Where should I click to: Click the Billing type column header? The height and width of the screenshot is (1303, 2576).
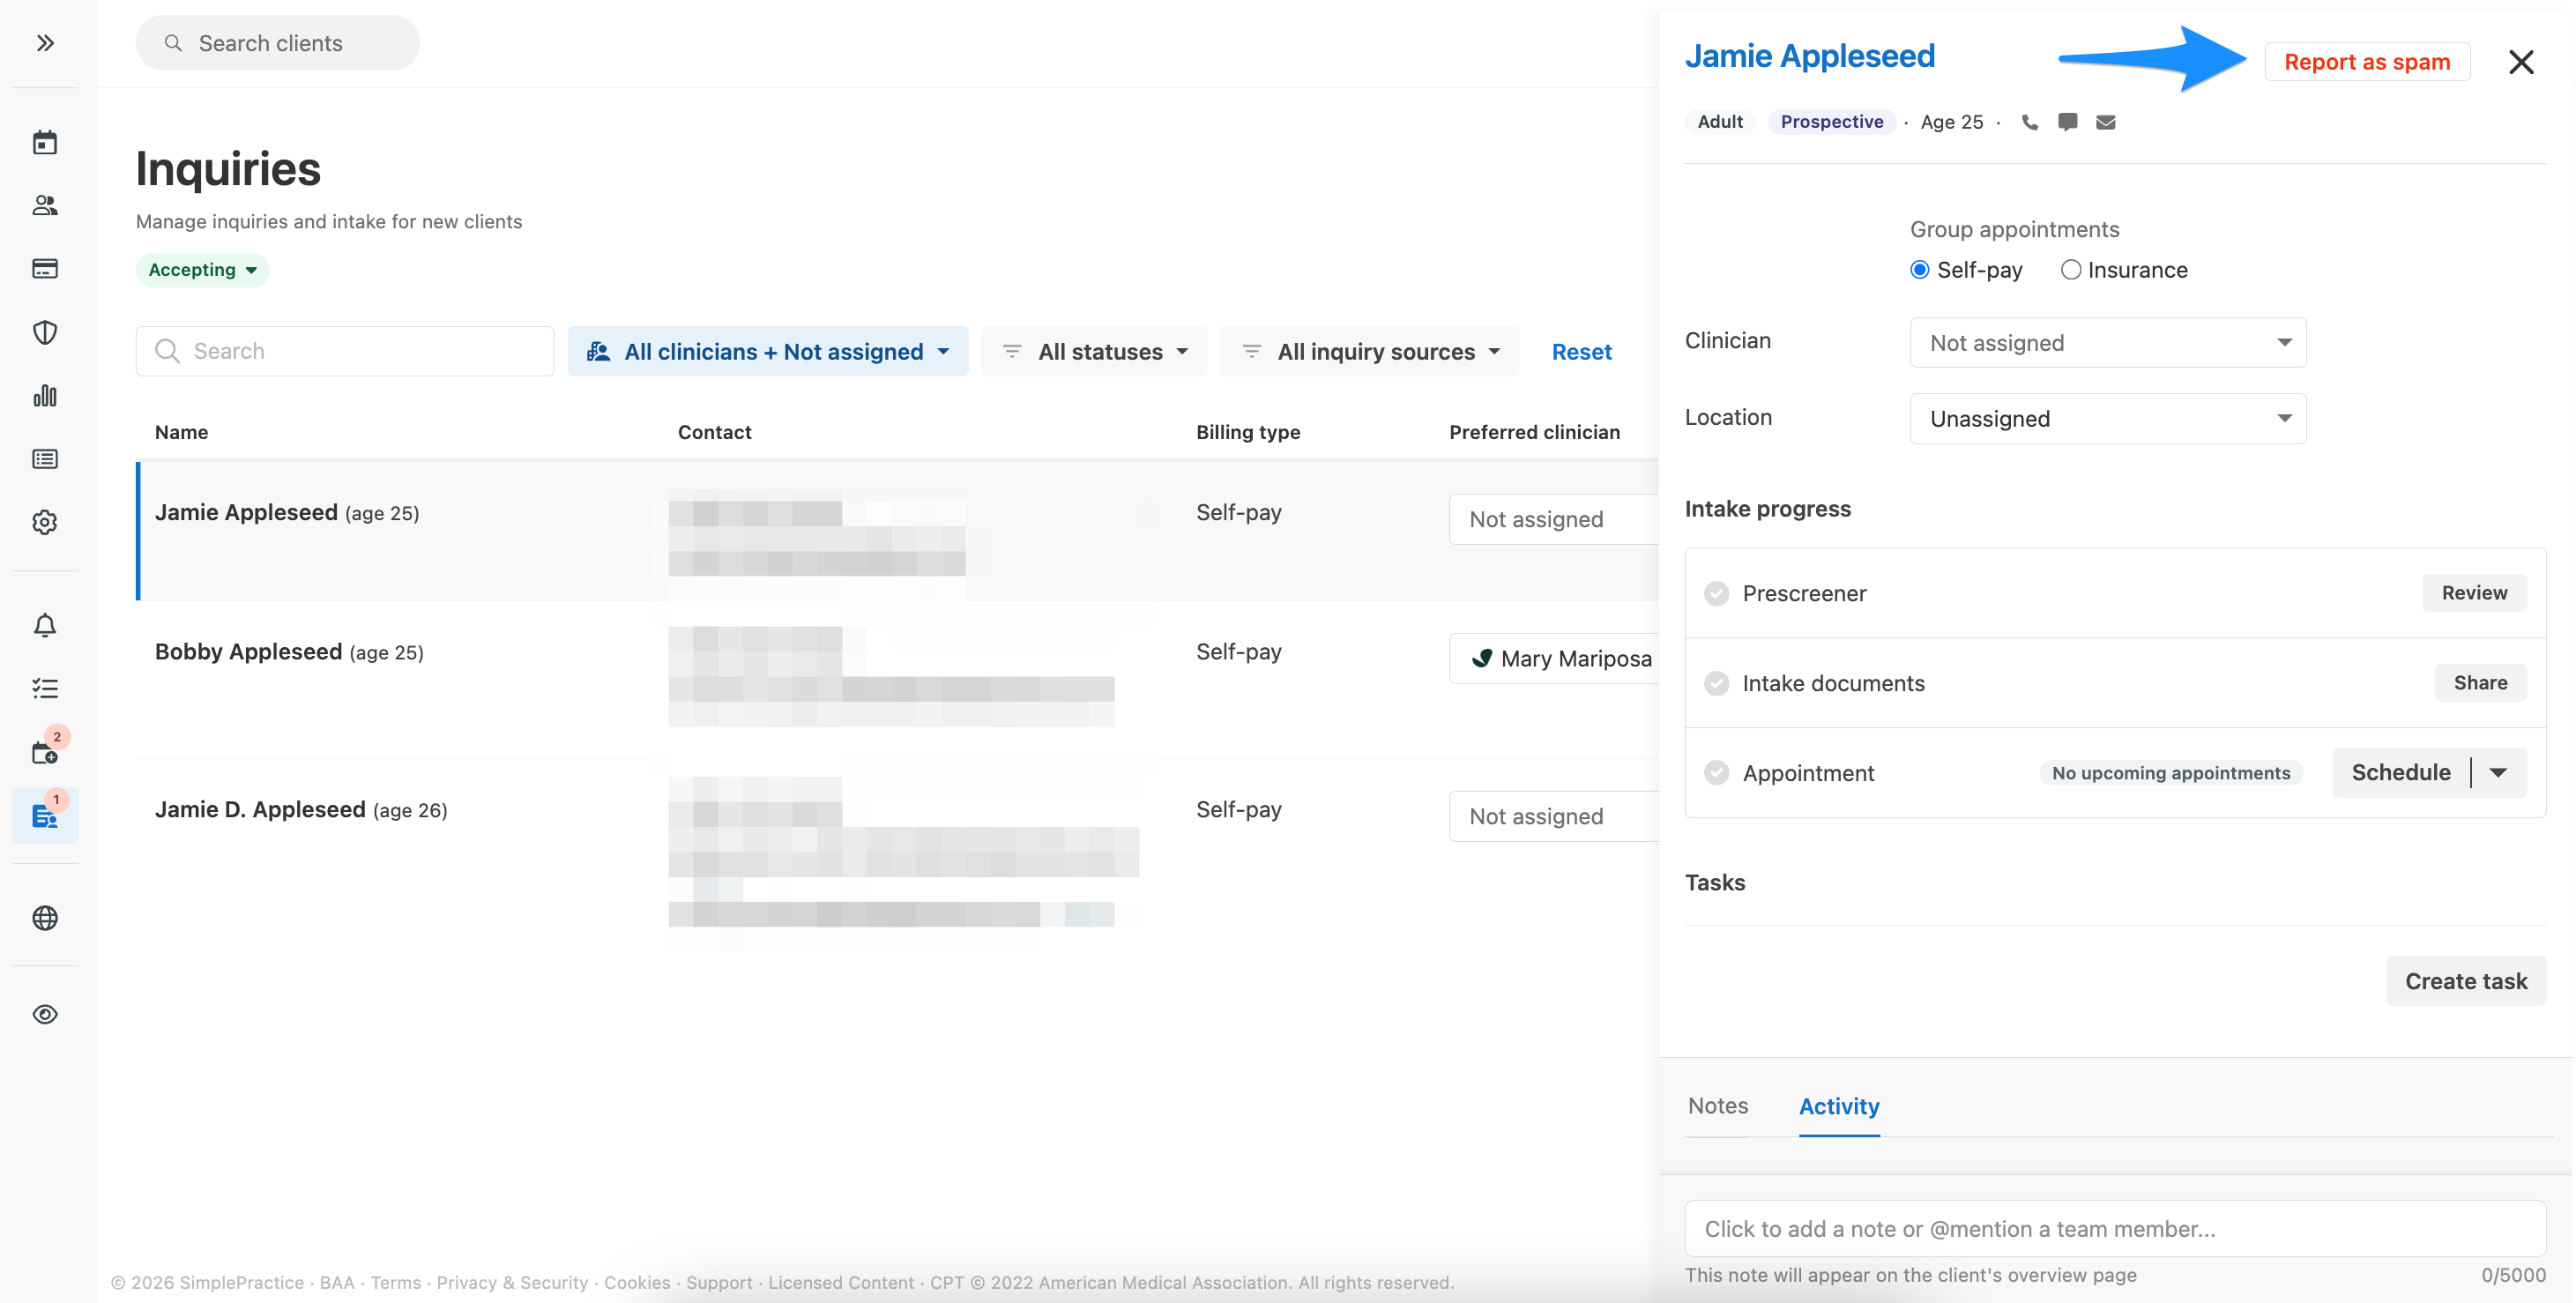coord(1248,432)
